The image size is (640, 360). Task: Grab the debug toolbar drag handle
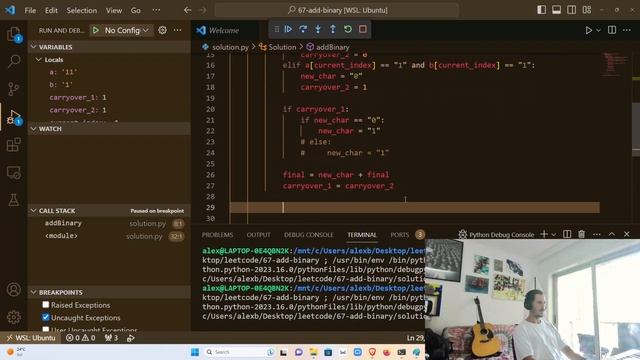pos(277,29)
